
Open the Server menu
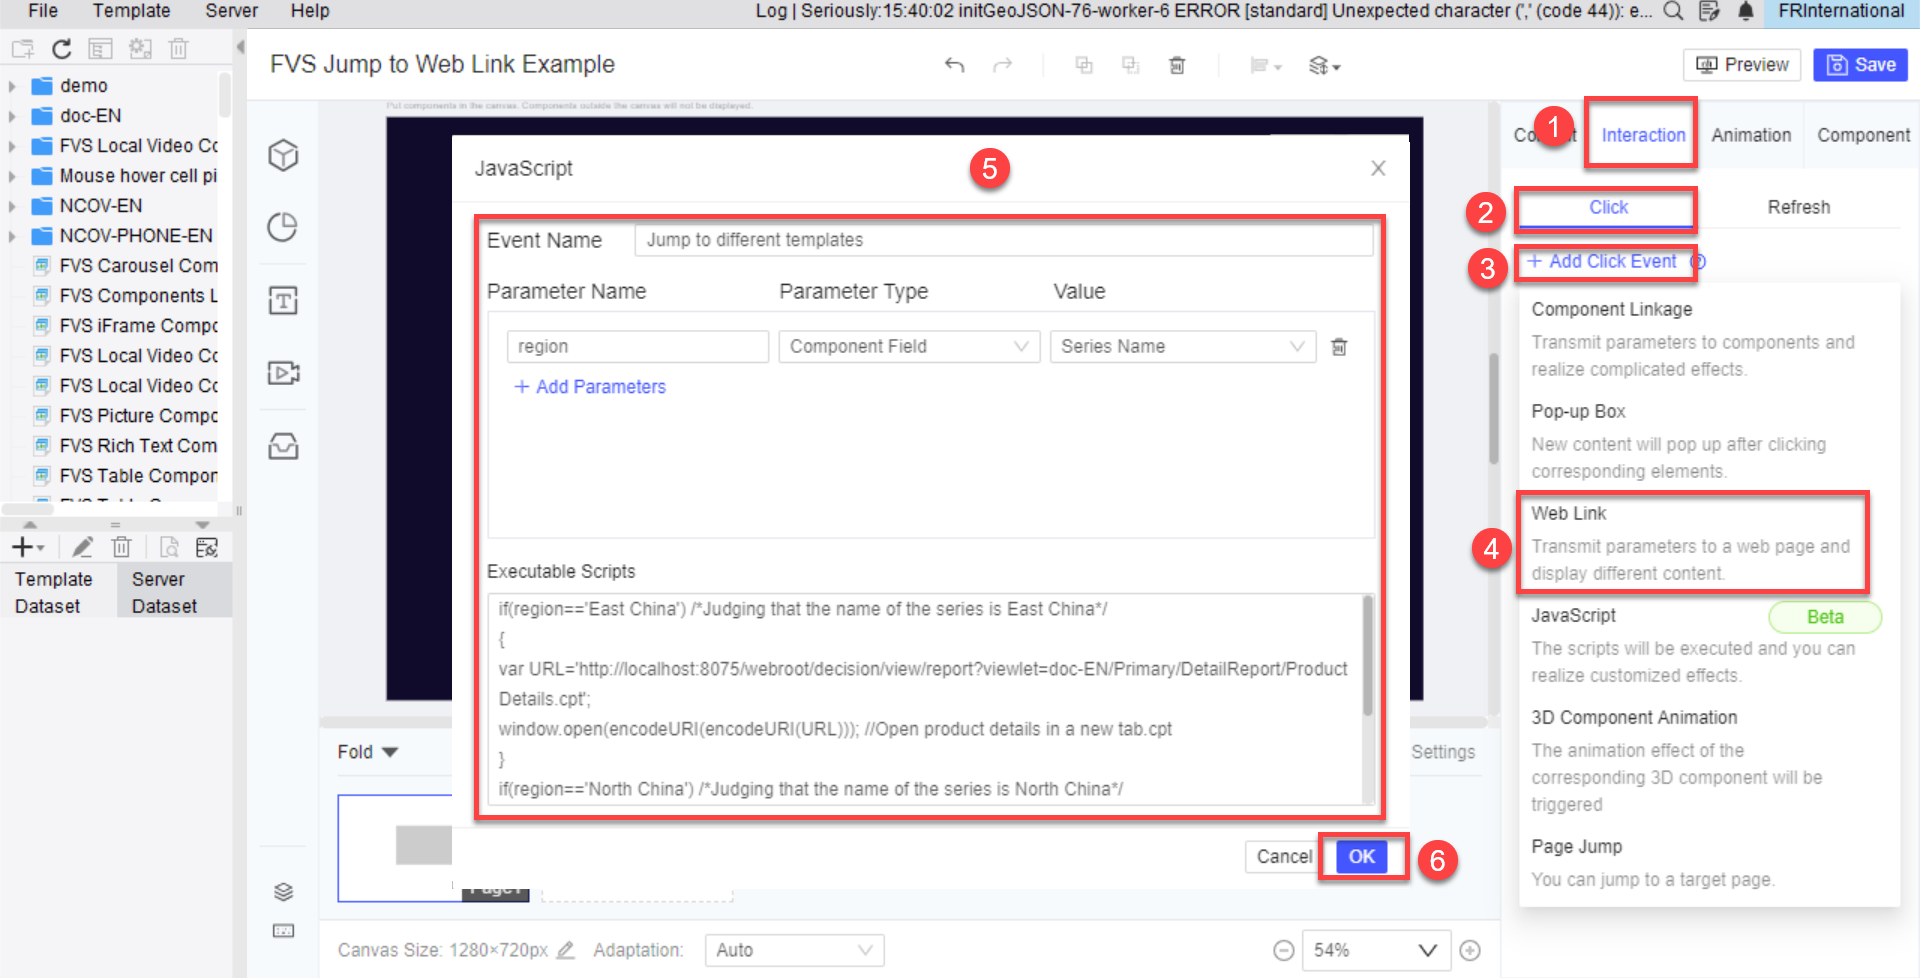click(231, 11)
